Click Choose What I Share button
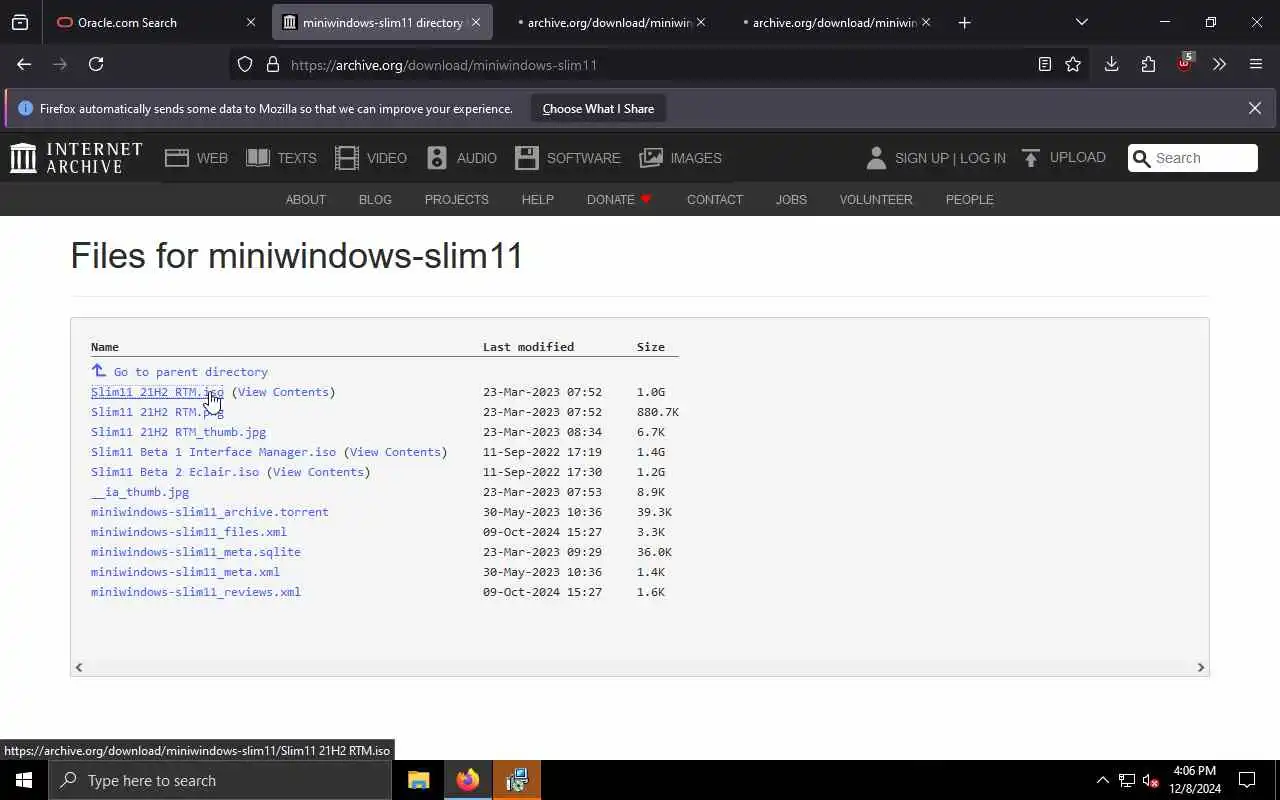The image size is (1280, 800). [x=598, y=108]
